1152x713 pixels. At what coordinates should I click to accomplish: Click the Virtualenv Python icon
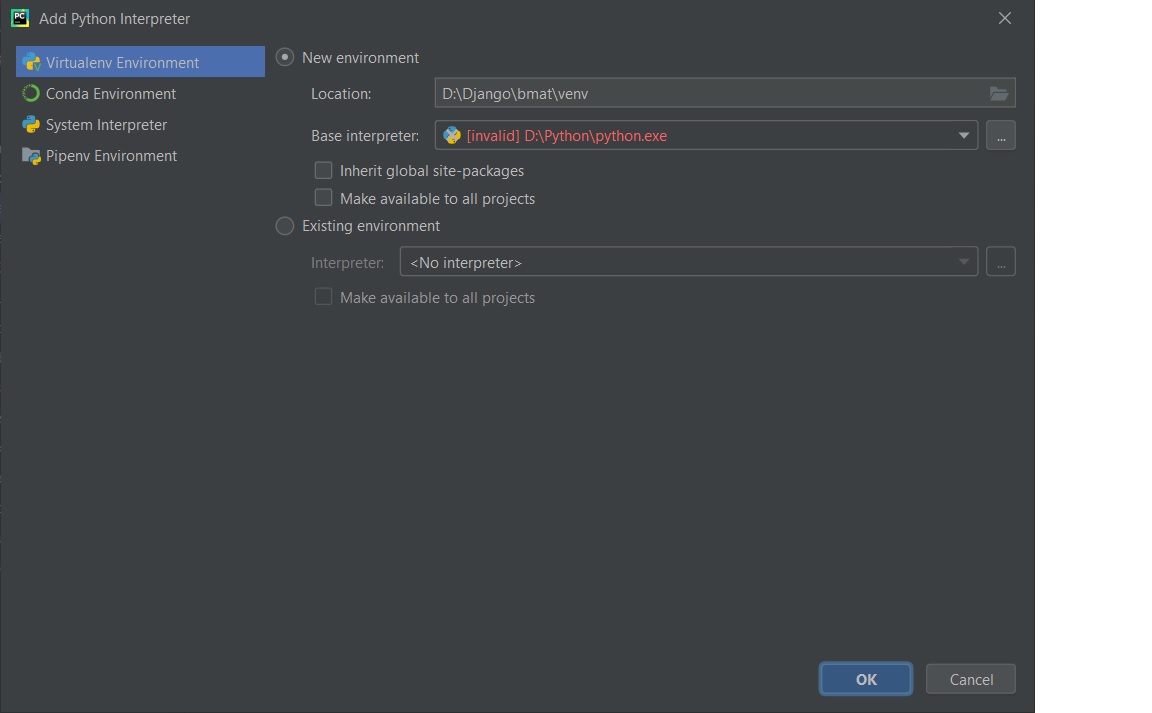(31, 62)
